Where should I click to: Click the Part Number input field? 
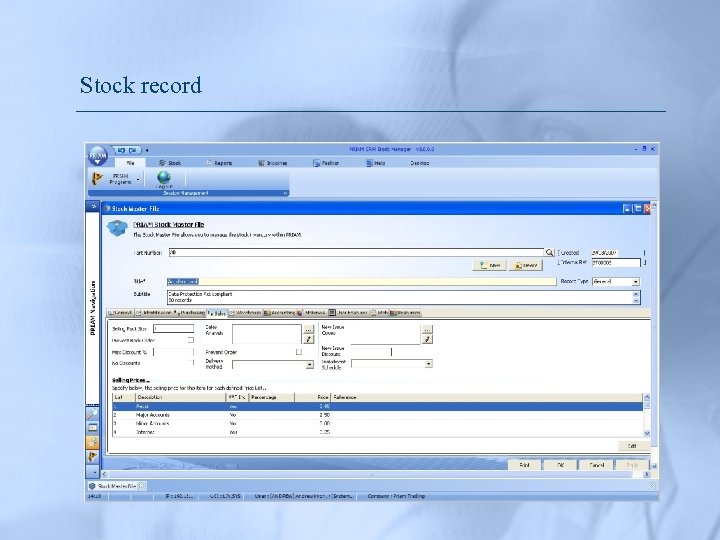[x=356, y=252]
